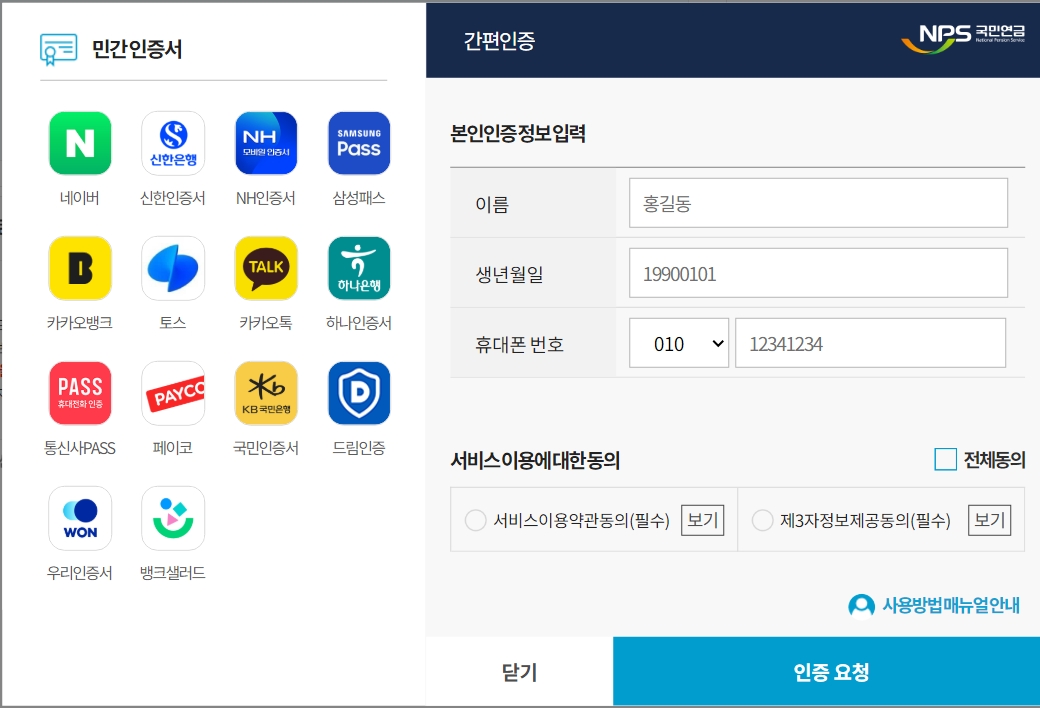The width and height of the screenshot is (1040, 708).
Task: Click the 네이버 label text
Action: point(80,198)
